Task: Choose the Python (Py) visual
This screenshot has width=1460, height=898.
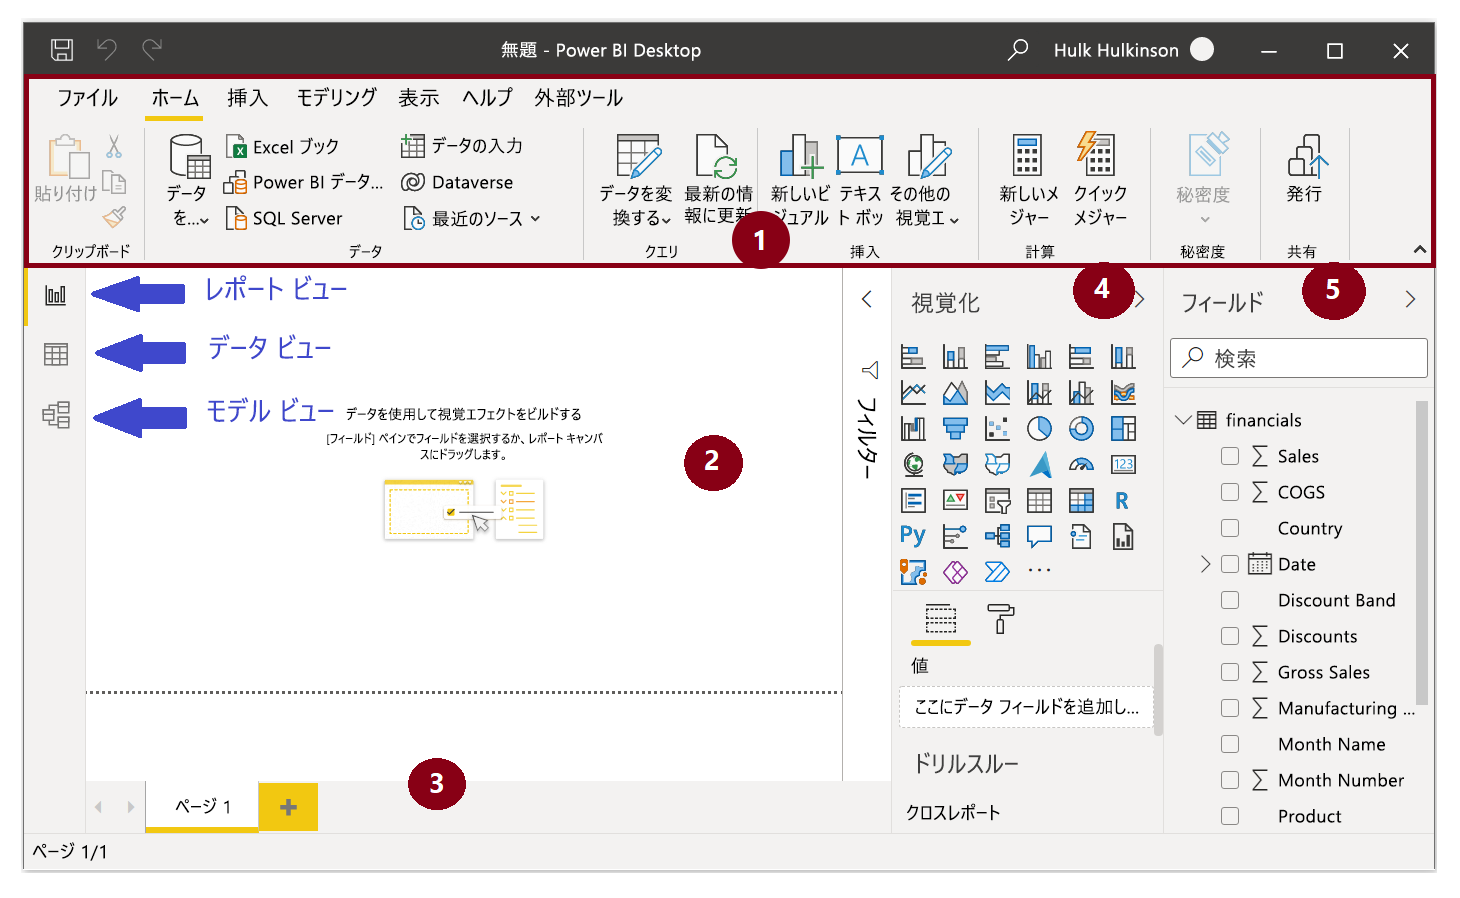Action: tap(913, 536)
